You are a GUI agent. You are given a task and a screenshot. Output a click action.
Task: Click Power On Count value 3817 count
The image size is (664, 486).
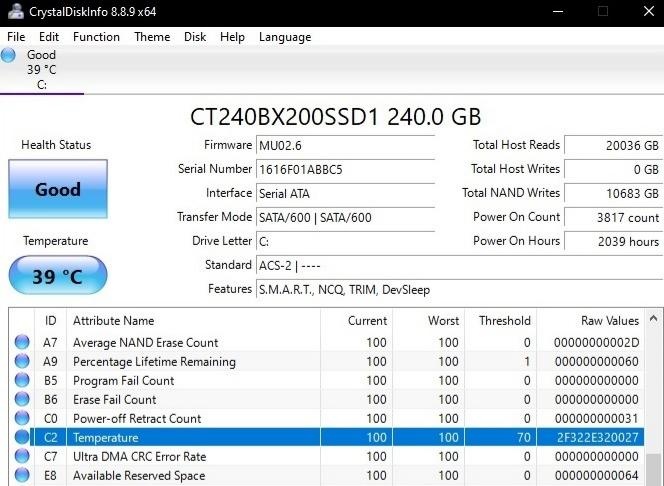point(613,218)
